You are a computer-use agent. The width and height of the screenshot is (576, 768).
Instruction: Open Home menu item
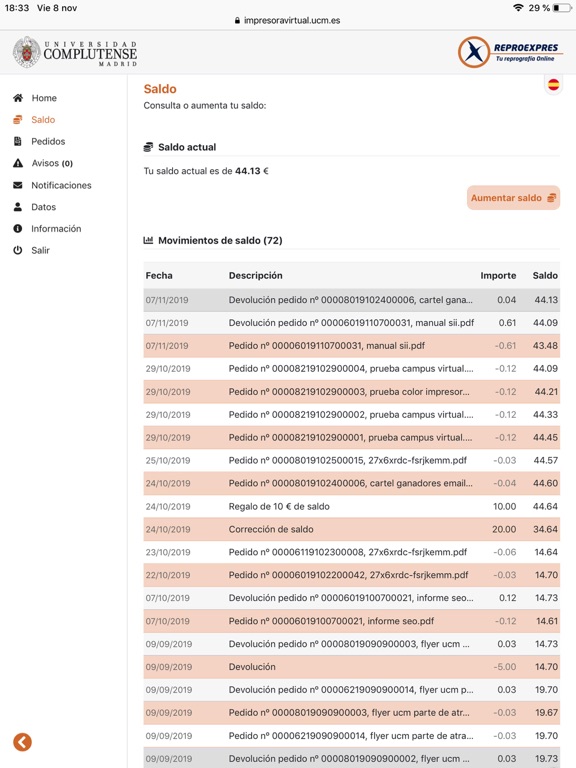pos(44,98)
